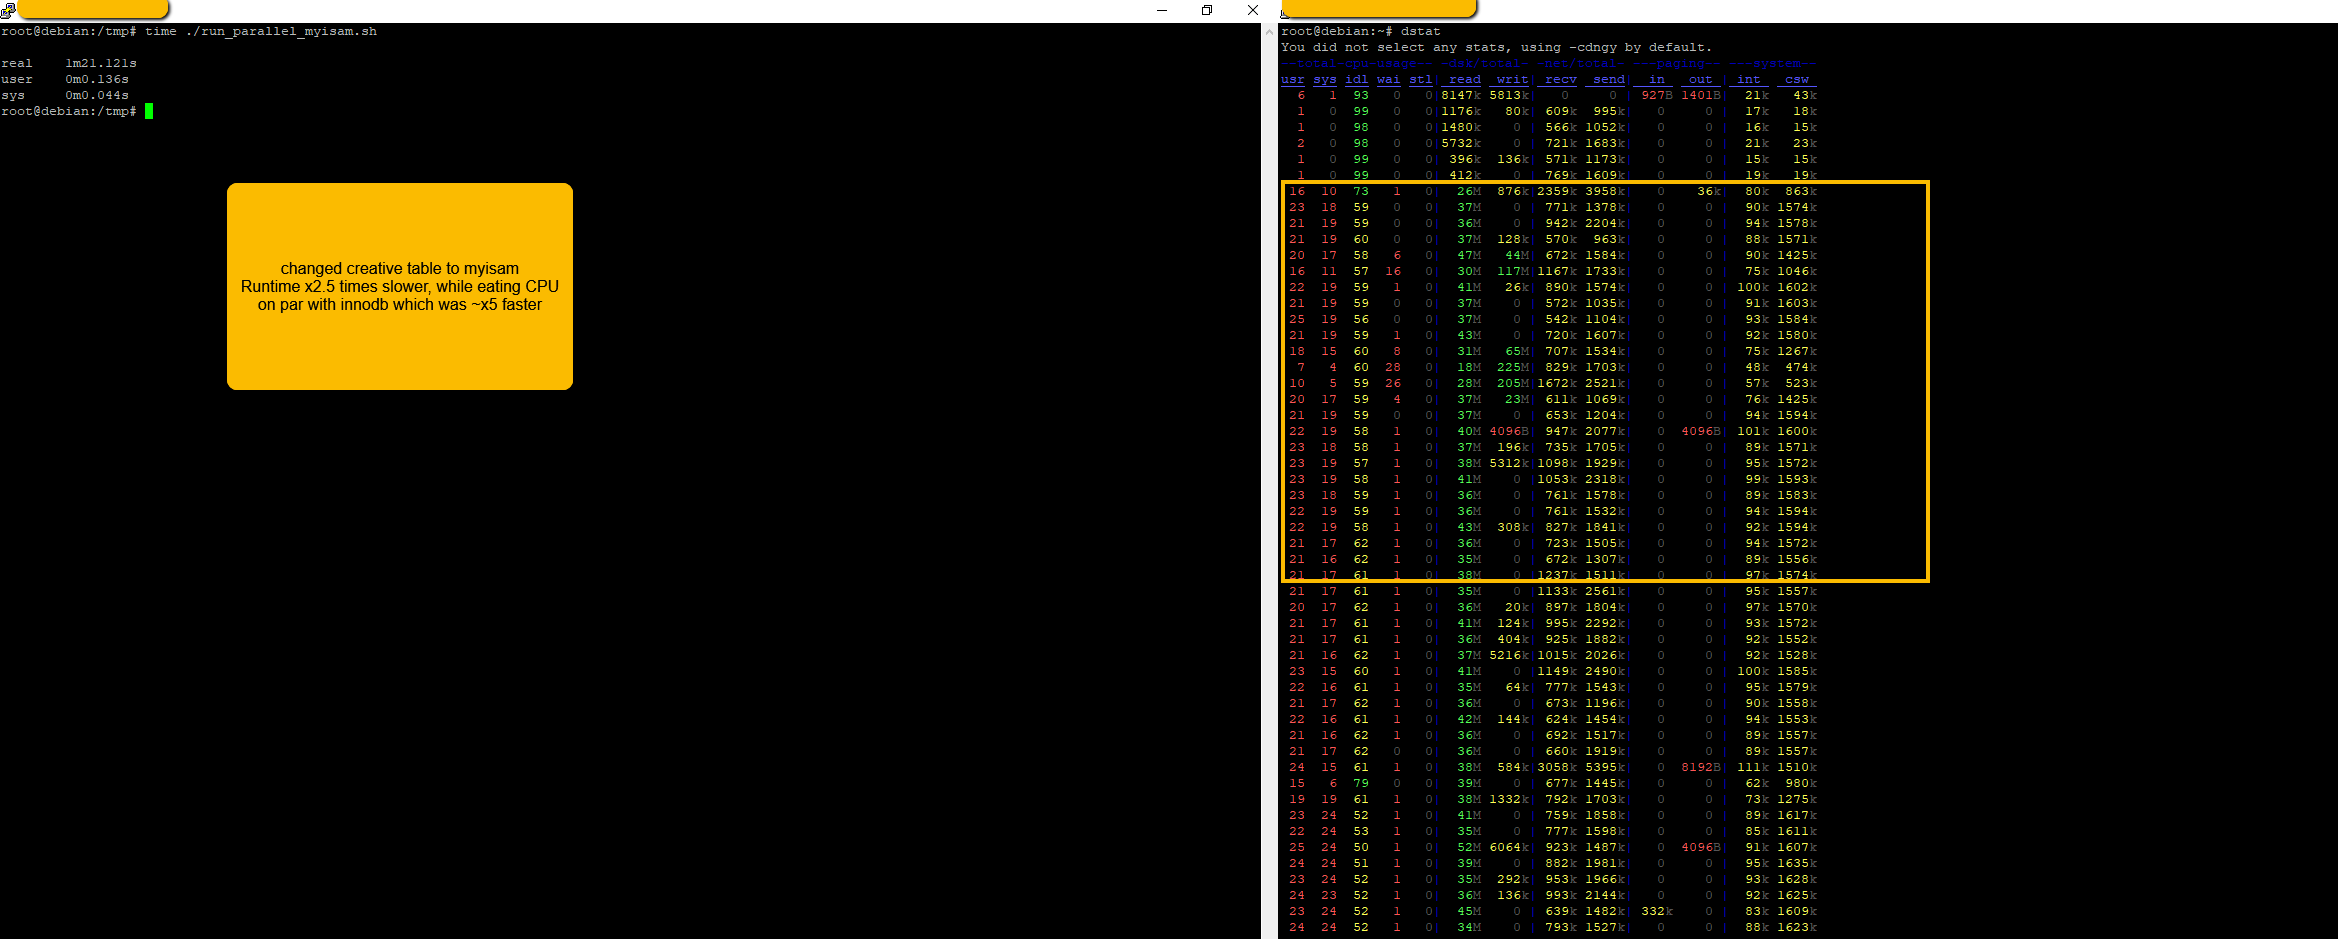Click the 'int' system column header
The height and width of the screenshot is (939, 2338).
click(1748, 79)
